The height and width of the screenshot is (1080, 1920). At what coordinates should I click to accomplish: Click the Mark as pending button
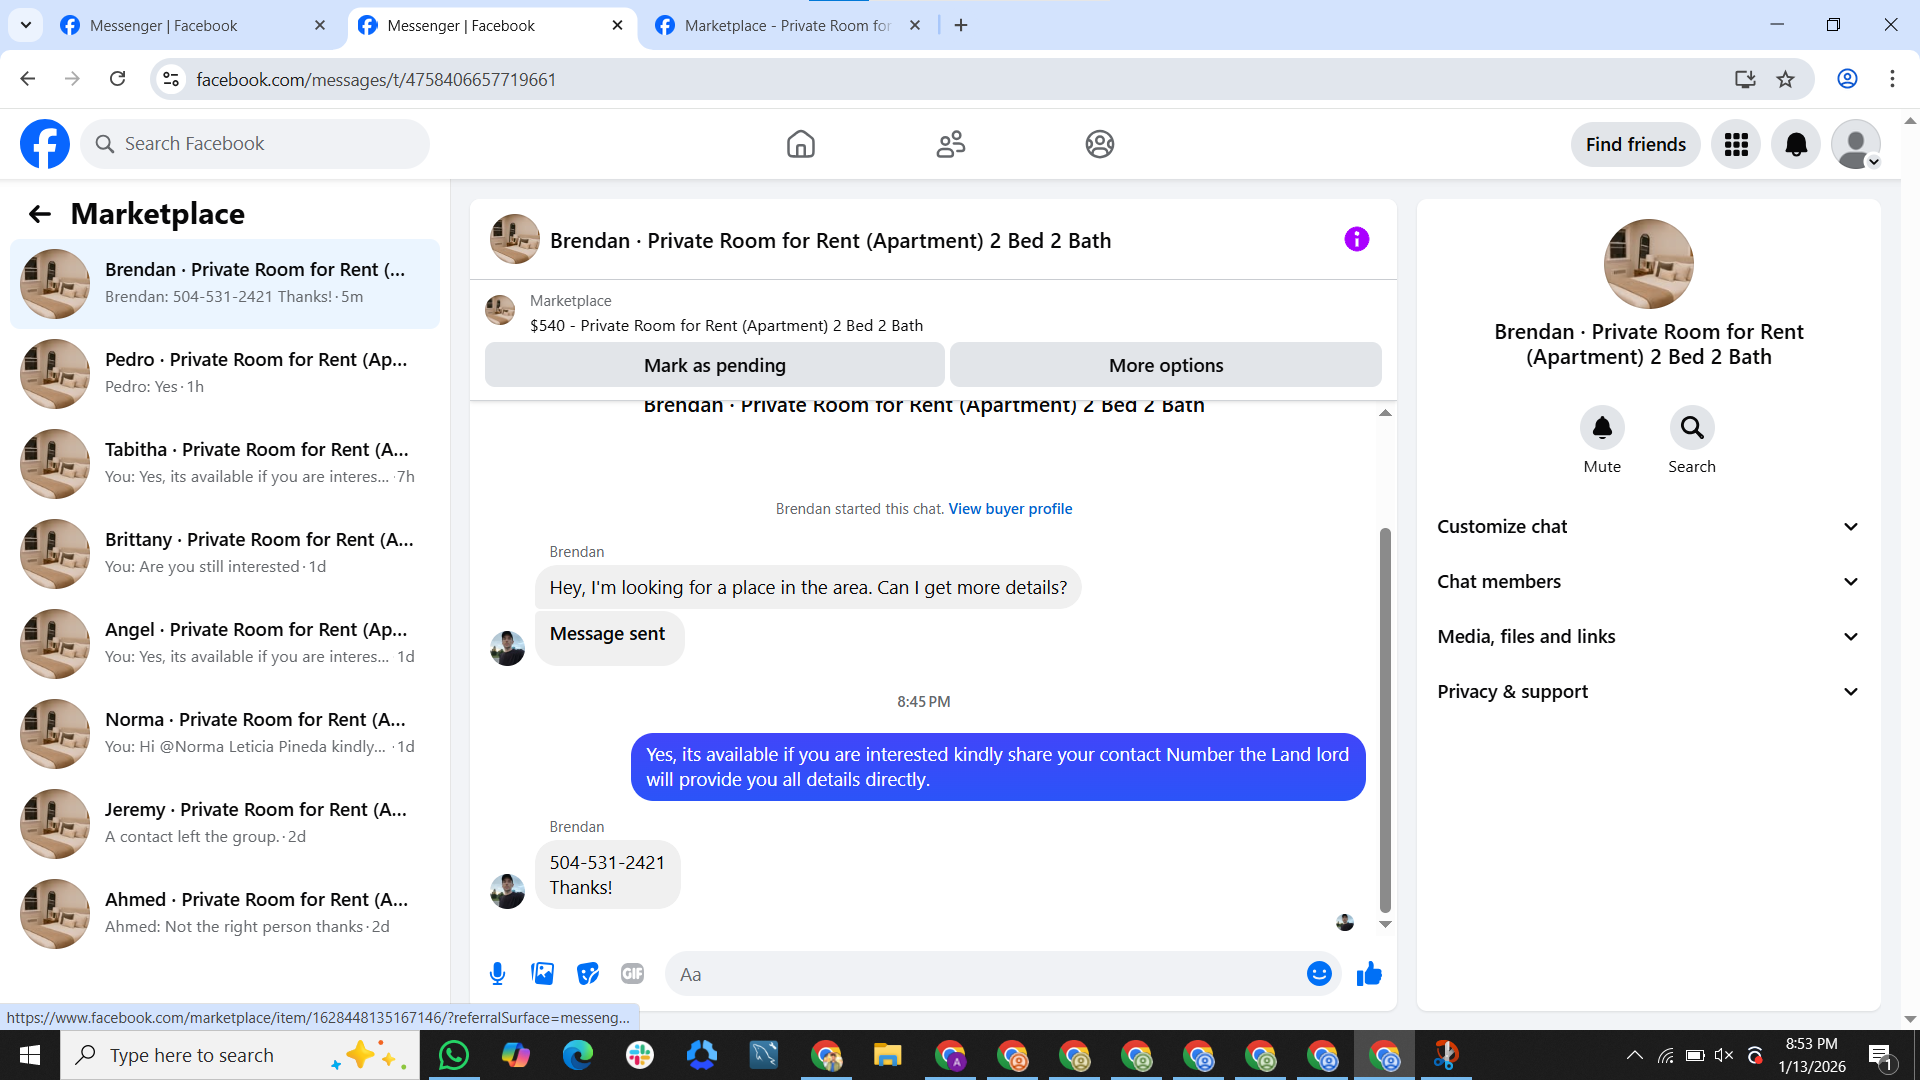coord(714,365)
